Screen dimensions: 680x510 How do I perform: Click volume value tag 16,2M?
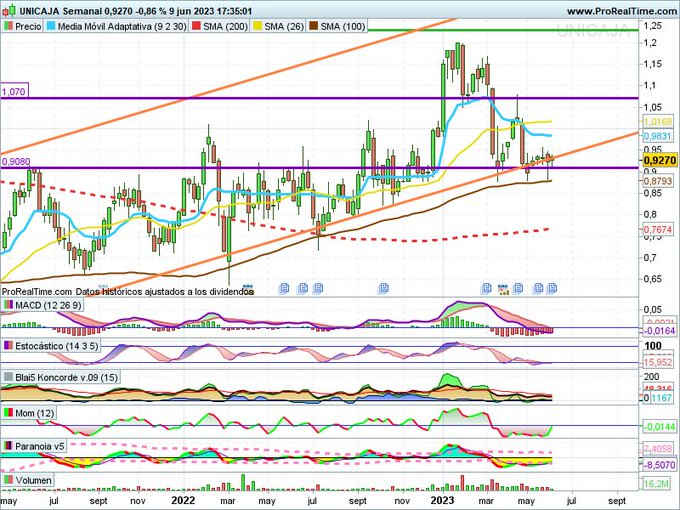coord(656,483)
